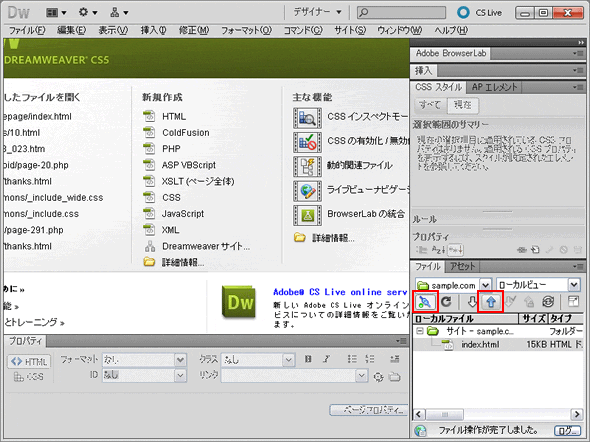Click the search input field
Screen dimensions: 590x442
(x=401, y=12)
